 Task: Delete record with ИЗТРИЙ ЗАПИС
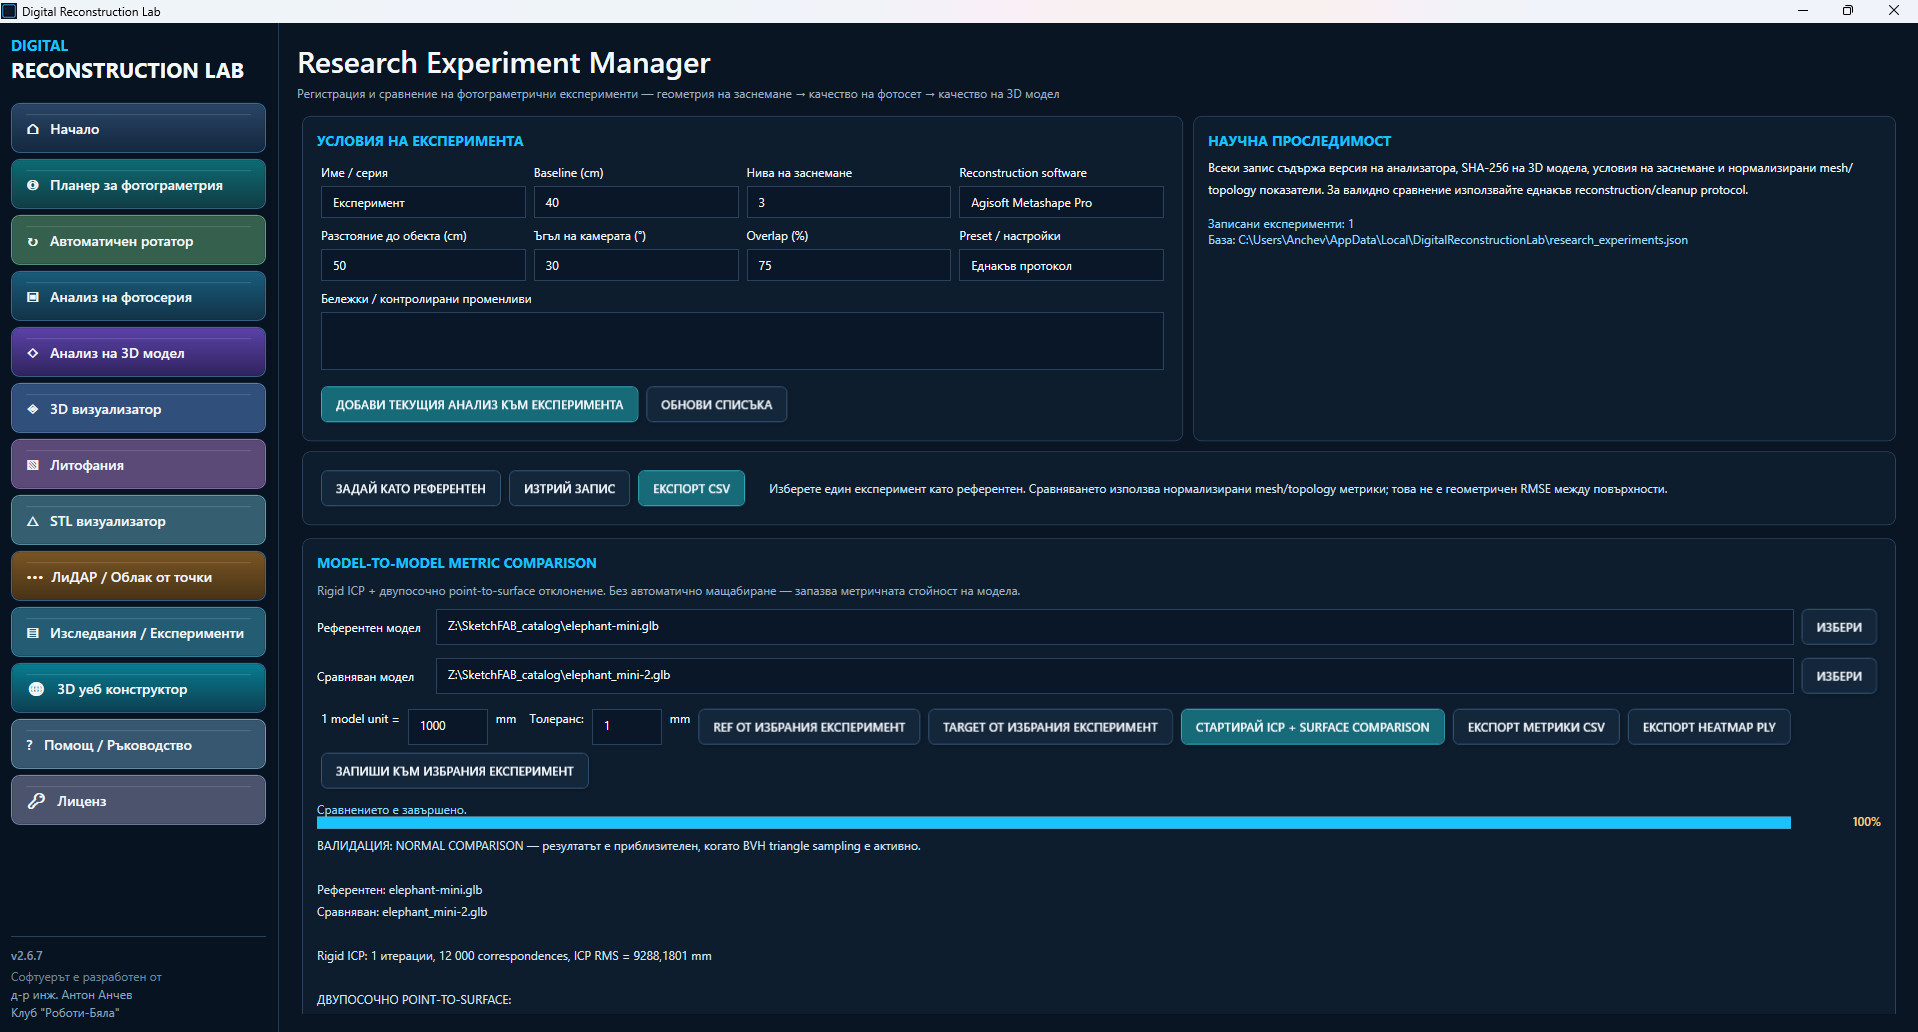pos(569,489)
